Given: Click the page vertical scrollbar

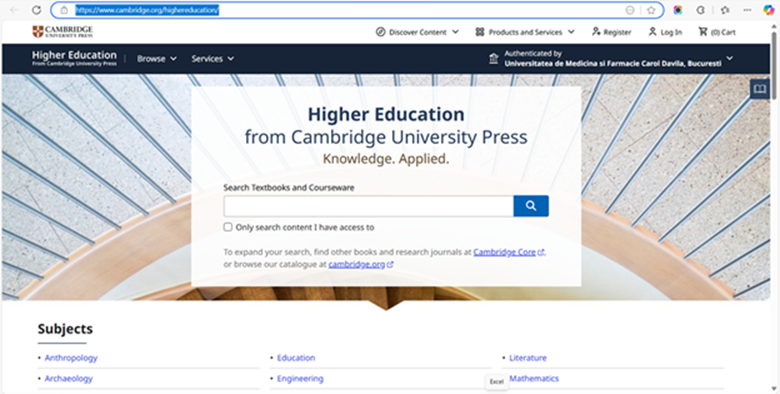Looking at the screenshot, I should pyautogui.click(x=775, y=65).
